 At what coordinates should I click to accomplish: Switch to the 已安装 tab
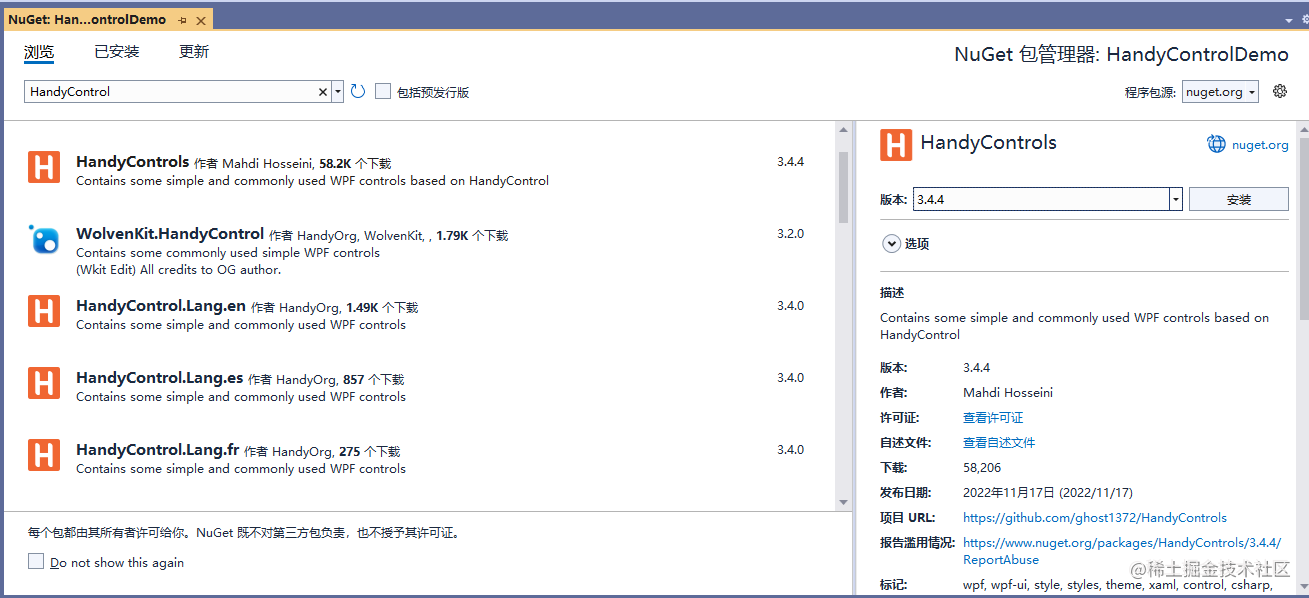[116, 51]
